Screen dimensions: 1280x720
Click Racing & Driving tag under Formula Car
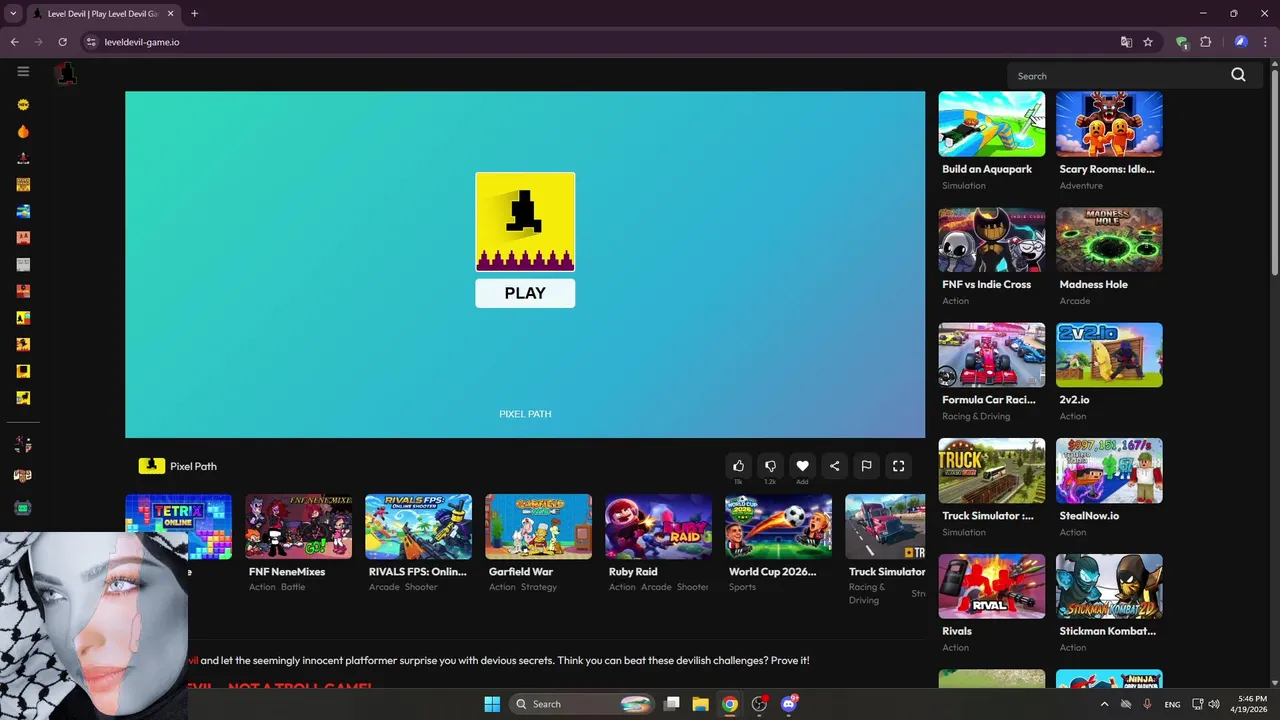pyautogui.click(x=976, y=416)
